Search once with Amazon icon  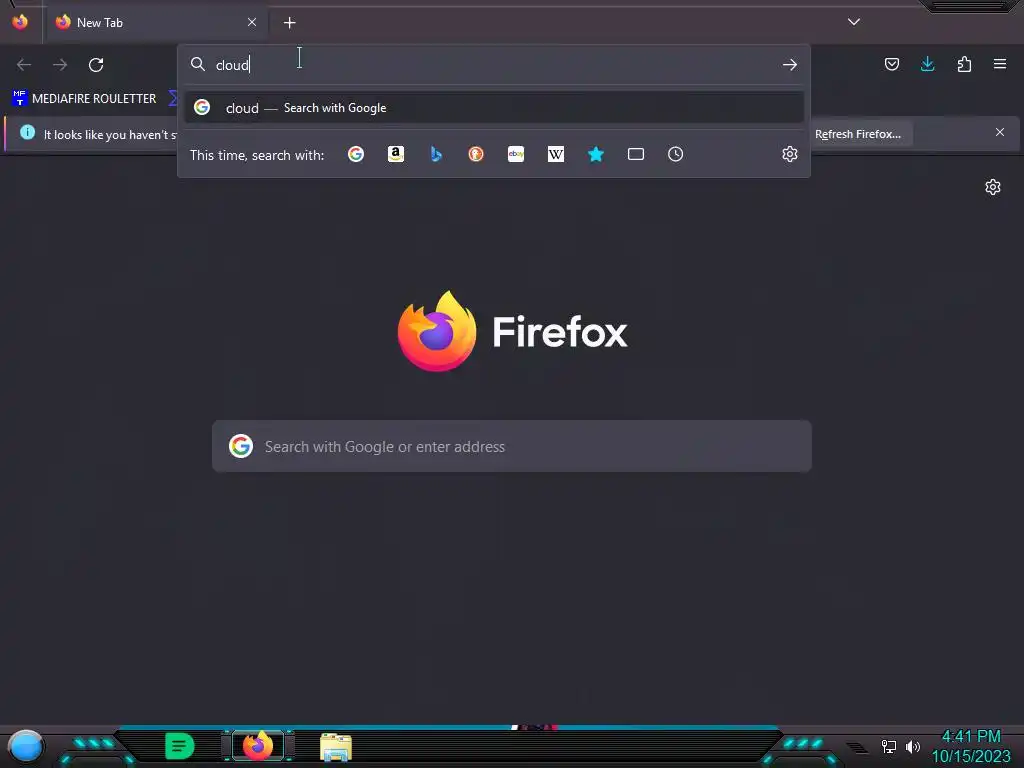(x=396, y=154)
